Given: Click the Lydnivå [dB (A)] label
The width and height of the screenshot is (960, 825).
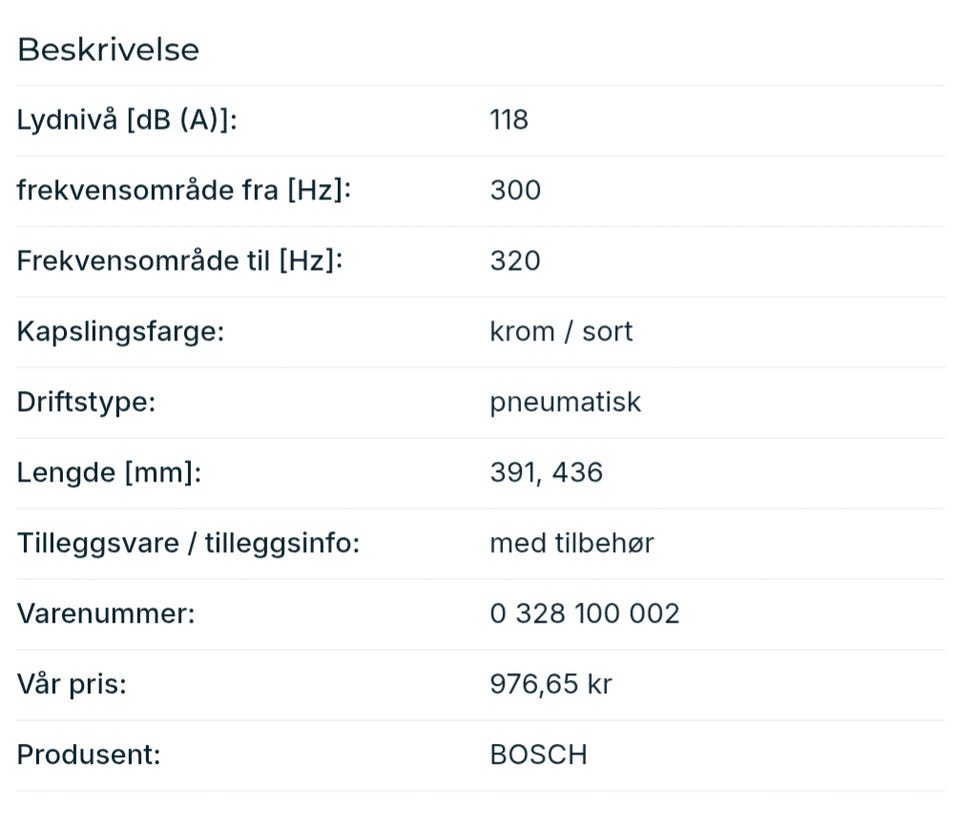Looking at the screenshot, I should [x=127, y=120].
